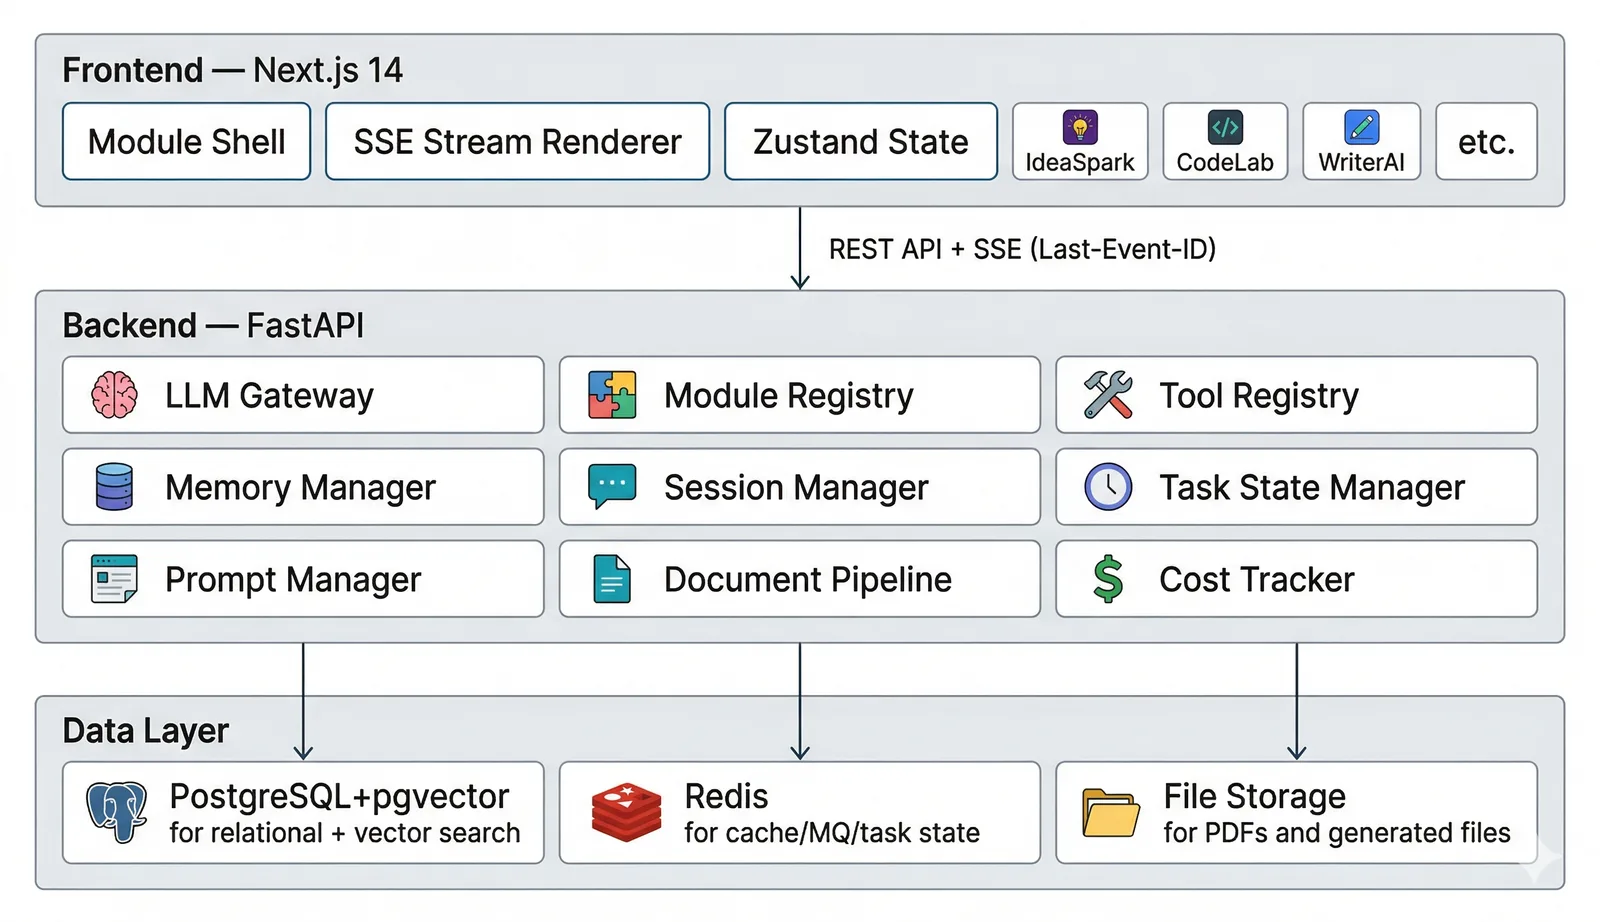Click the red Redis stack icon
The height and width of the screenshot is (922, 1600).
(626, 812)
